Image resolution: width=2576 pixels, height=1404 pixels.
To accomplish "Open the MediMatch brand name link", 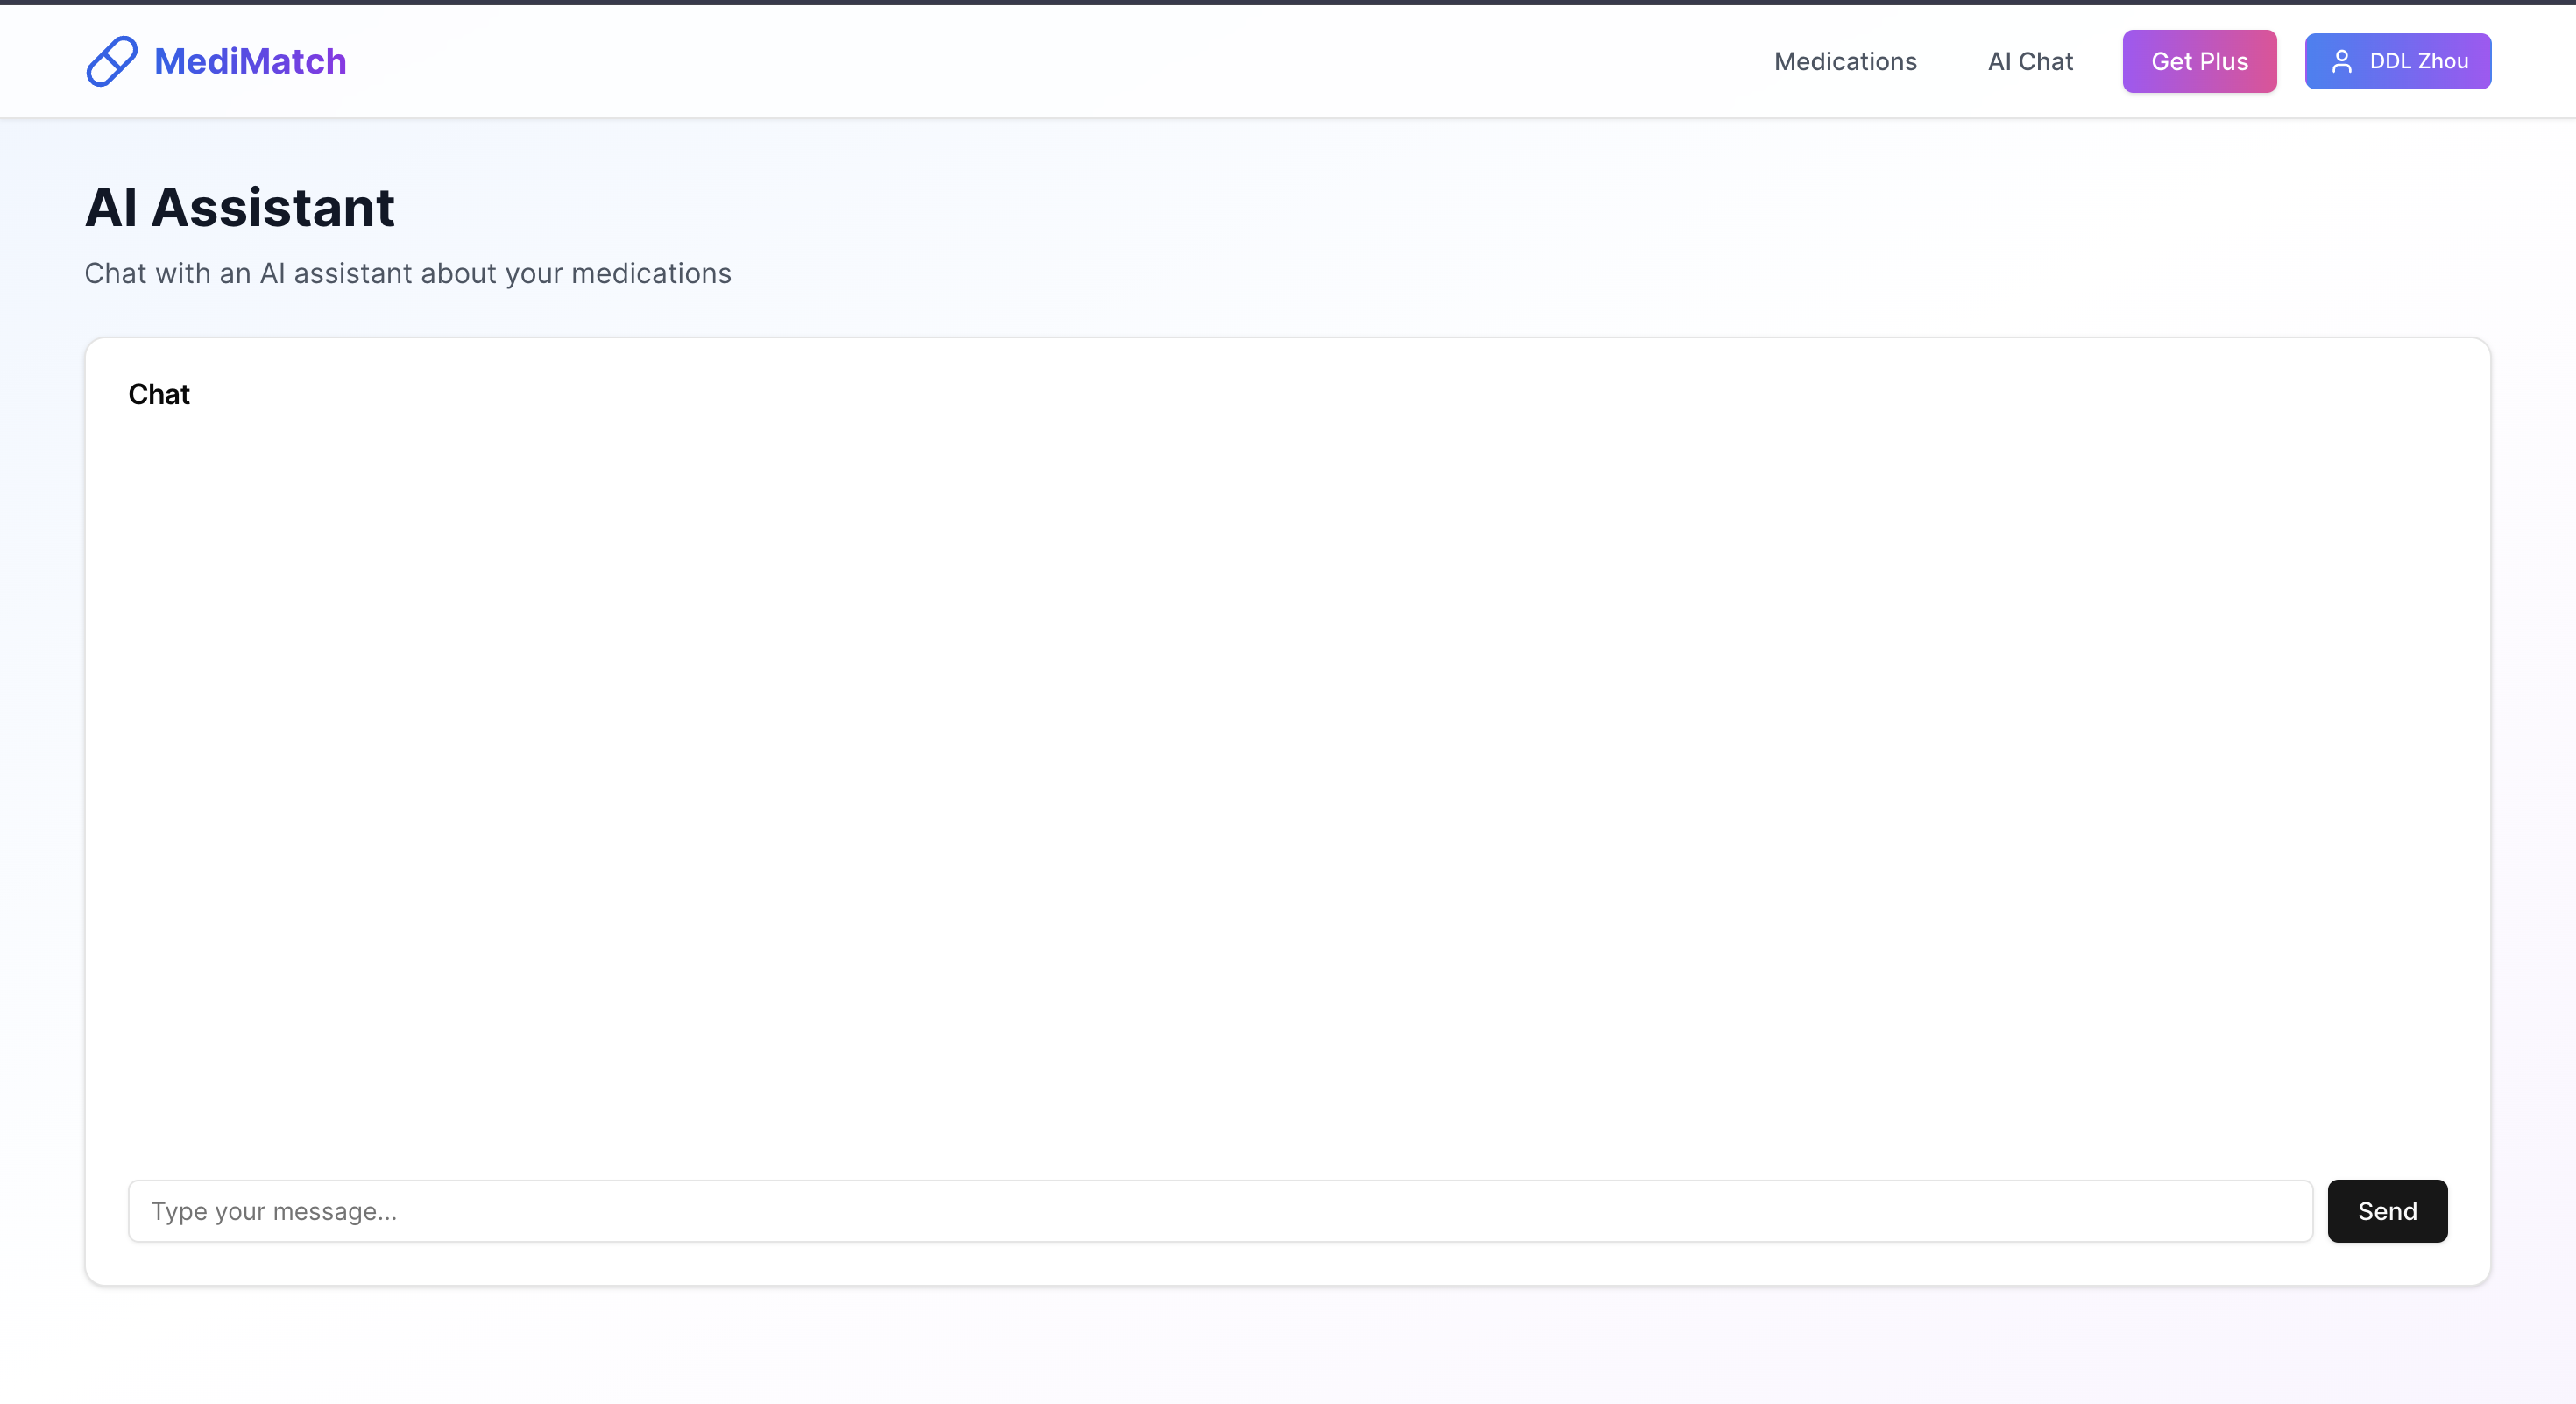I will click(249, 61).
